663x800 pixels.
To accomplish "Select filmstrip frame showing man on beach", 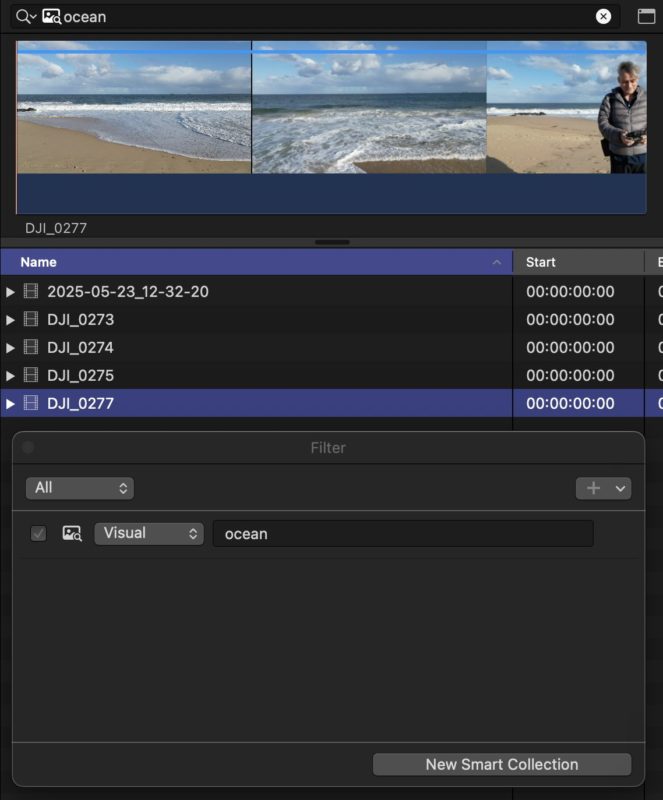I will pos(567,107).
